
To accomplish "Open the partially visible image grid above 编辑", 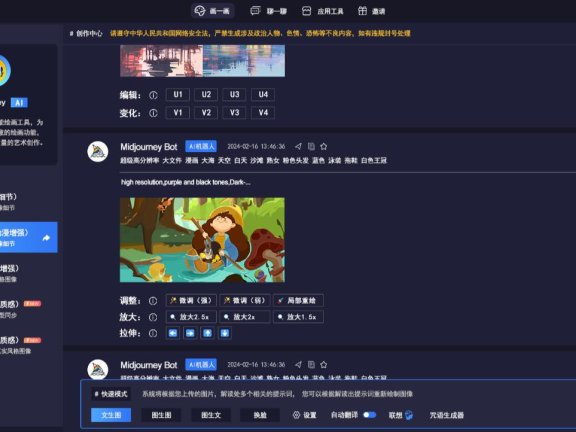I will point(202,61).
